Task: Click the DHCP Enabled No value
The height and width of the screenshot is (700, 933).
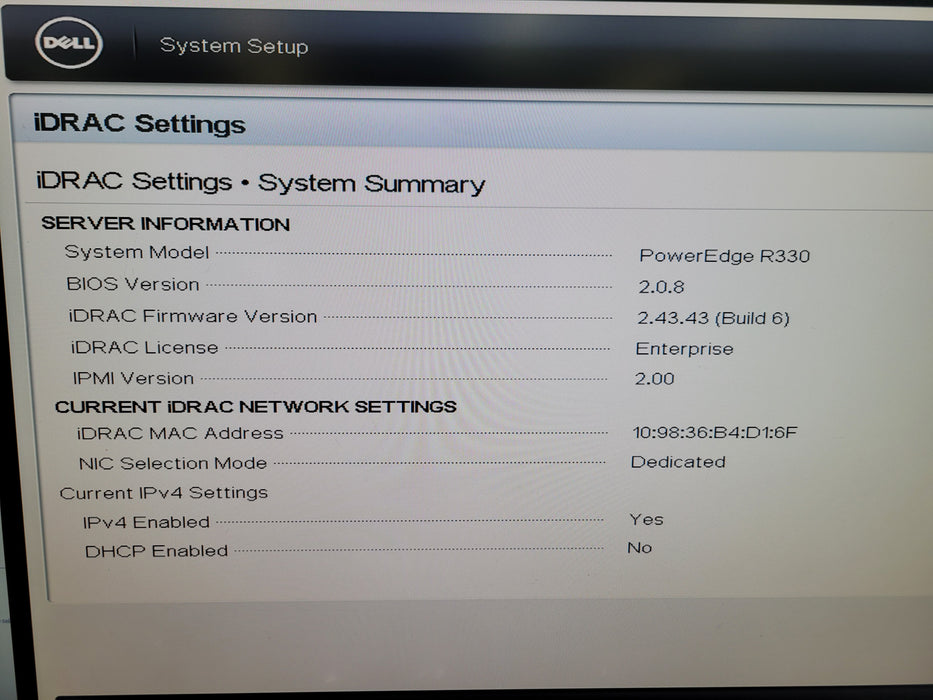Action: (639, 548)
